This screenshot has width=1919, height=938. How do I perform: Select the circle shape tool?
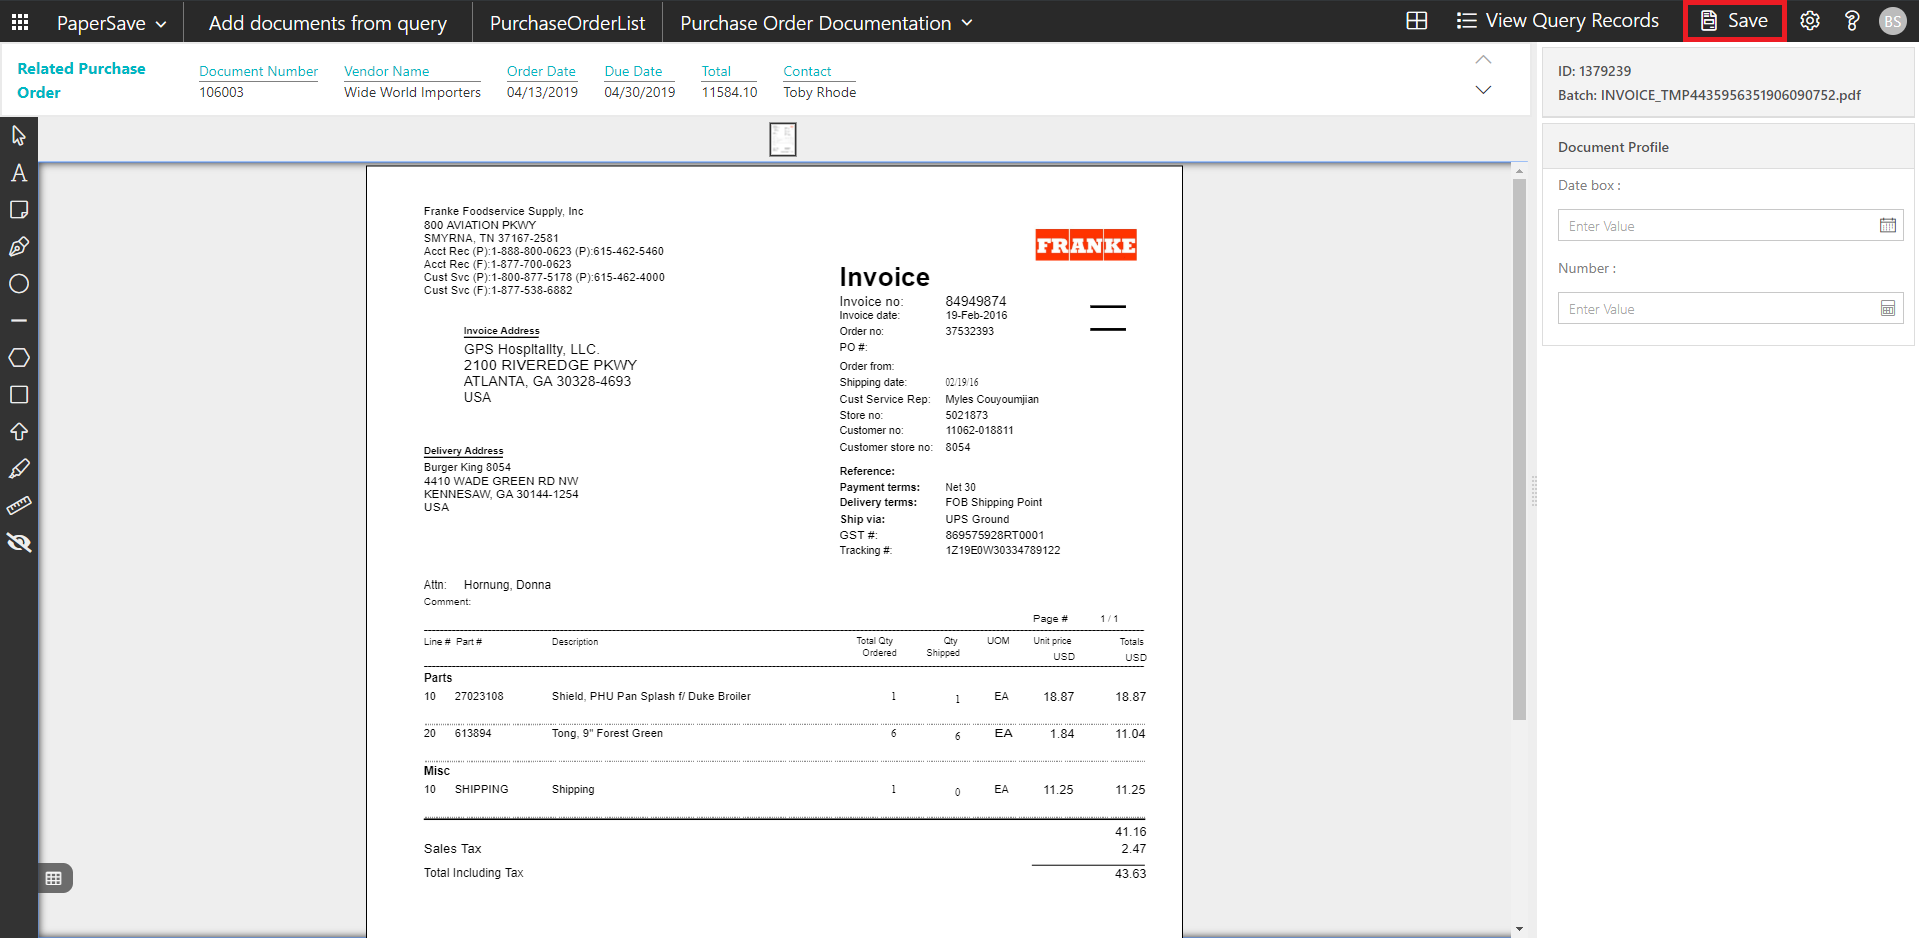click(19, 284)
